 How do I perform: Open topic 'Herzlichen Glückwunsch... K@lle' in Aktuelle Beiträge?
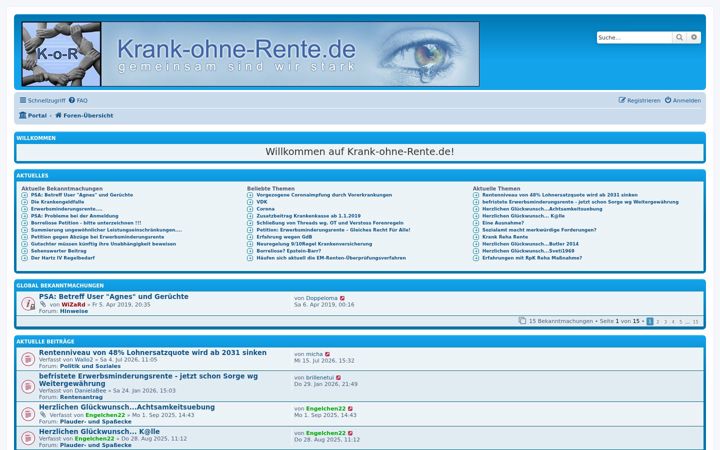tap(99, 432)
